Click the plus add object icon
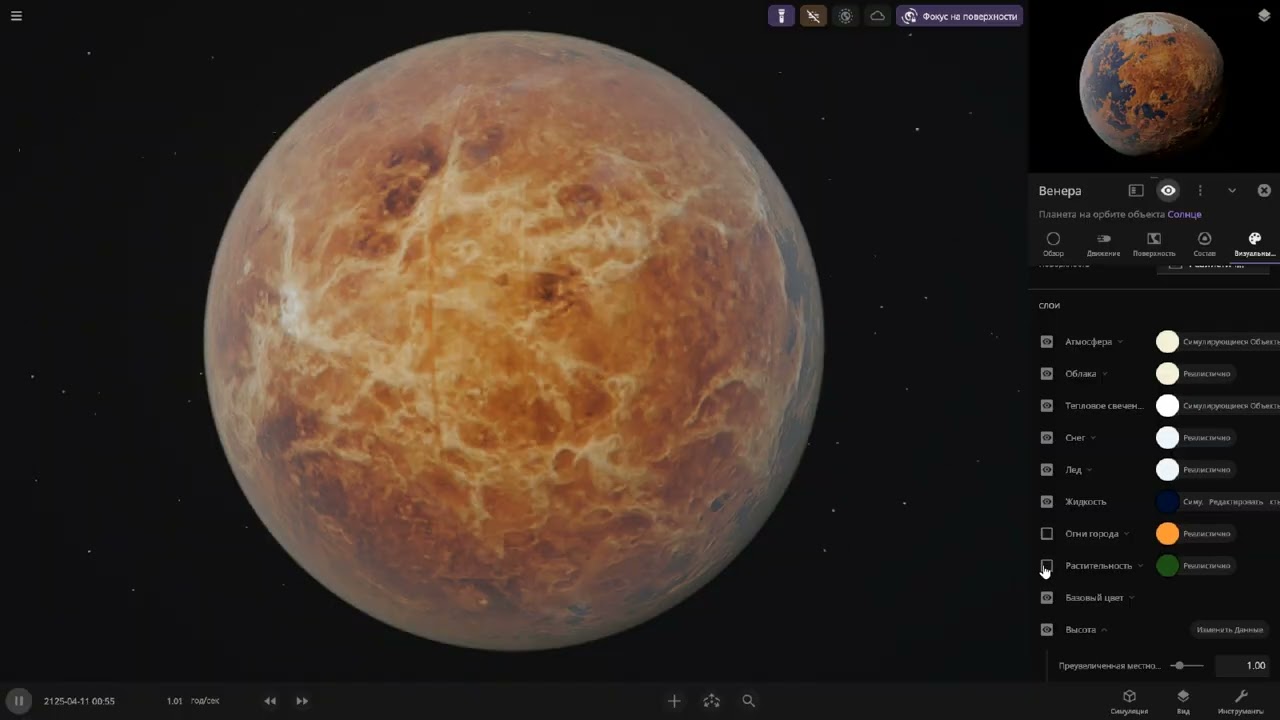 click(x=674, y=701)
